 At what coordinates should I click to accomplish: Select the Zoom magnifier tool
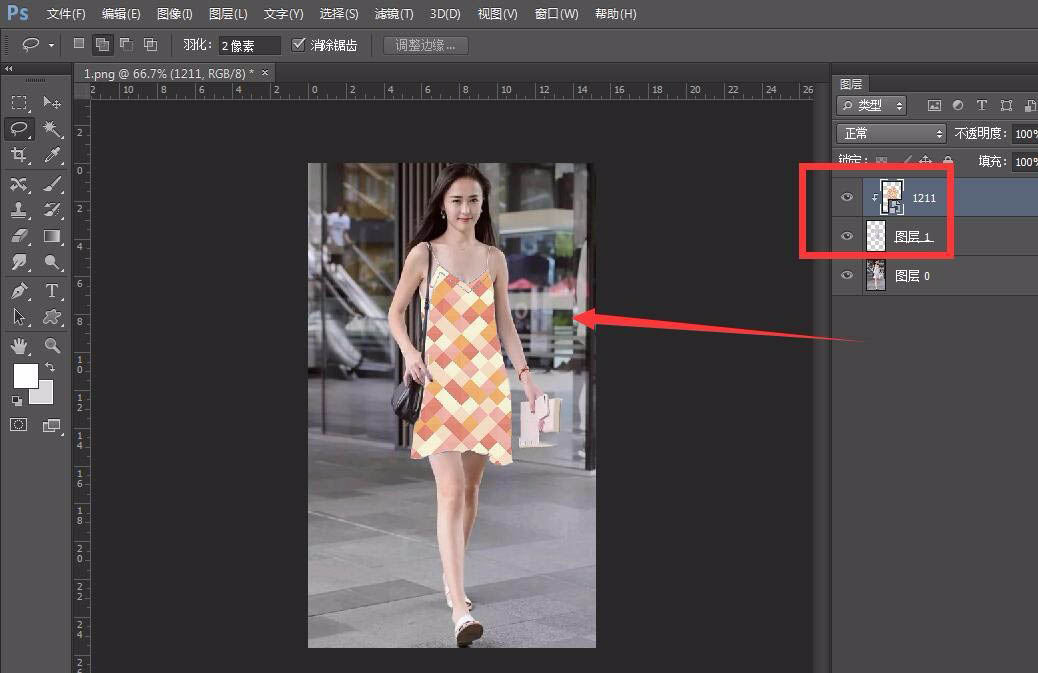tap(52, 345)
